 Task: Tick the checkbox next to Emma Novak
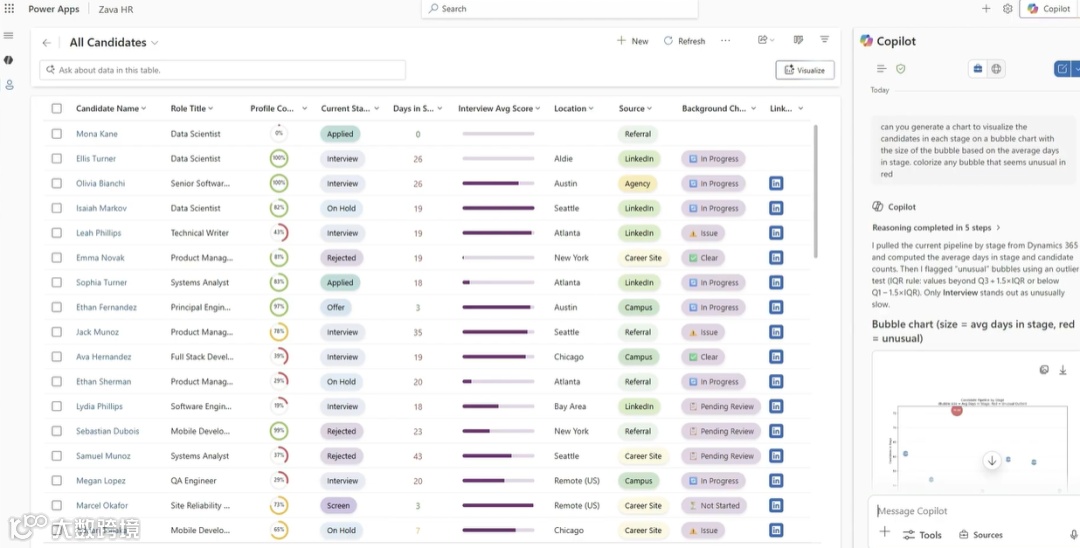pos(56,257)
